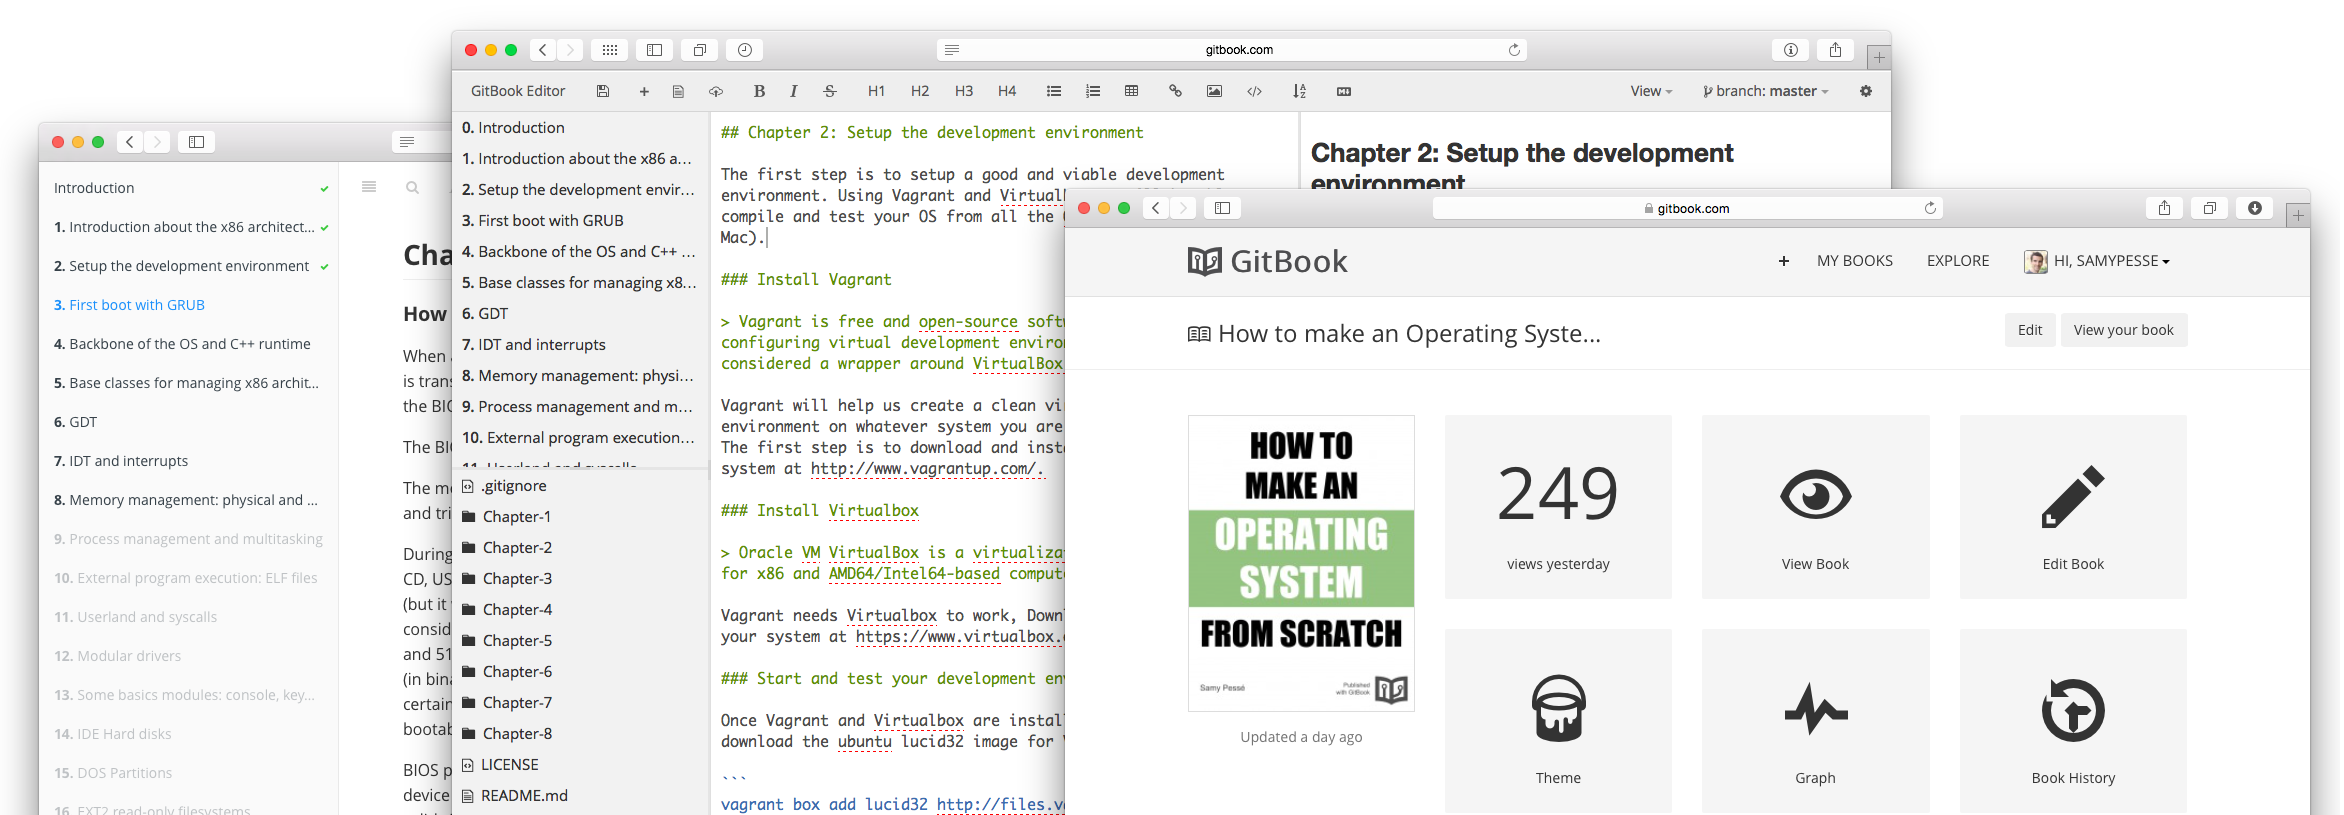2344x815 pixels.
Task: Open Book History tile
Action: point(2073,721)
